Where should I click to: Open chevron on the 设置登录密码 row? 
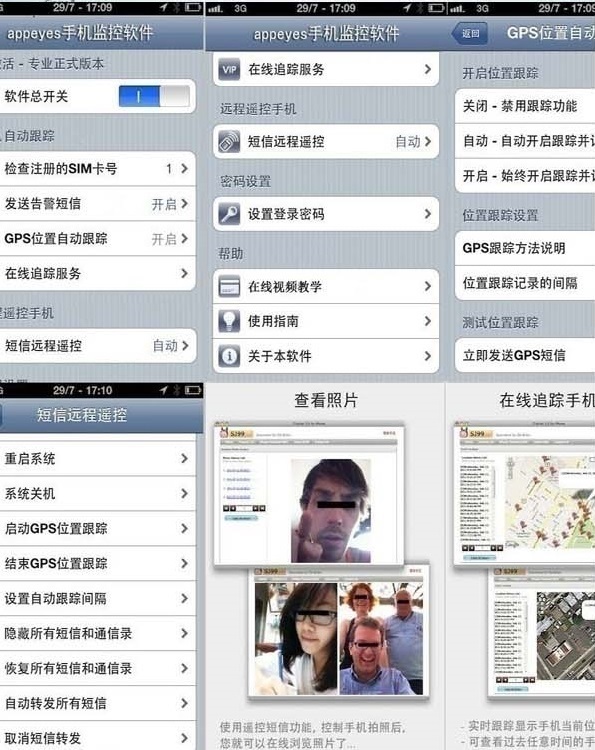point(428,214)
